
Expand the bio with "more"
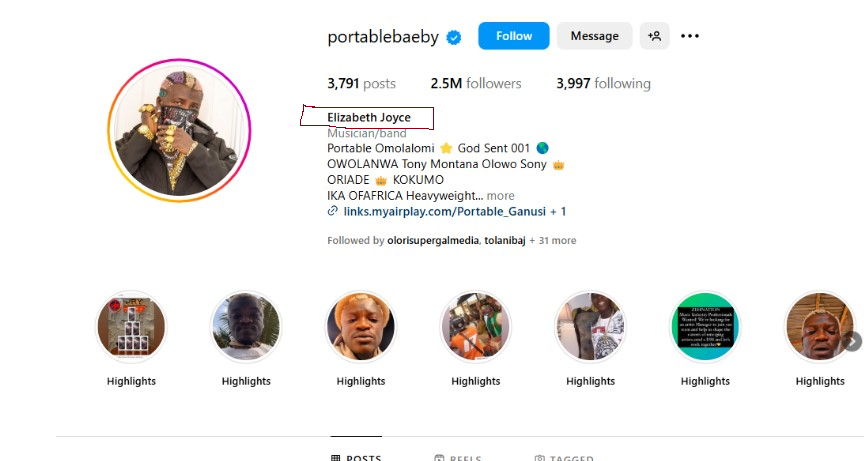point(501,196)
